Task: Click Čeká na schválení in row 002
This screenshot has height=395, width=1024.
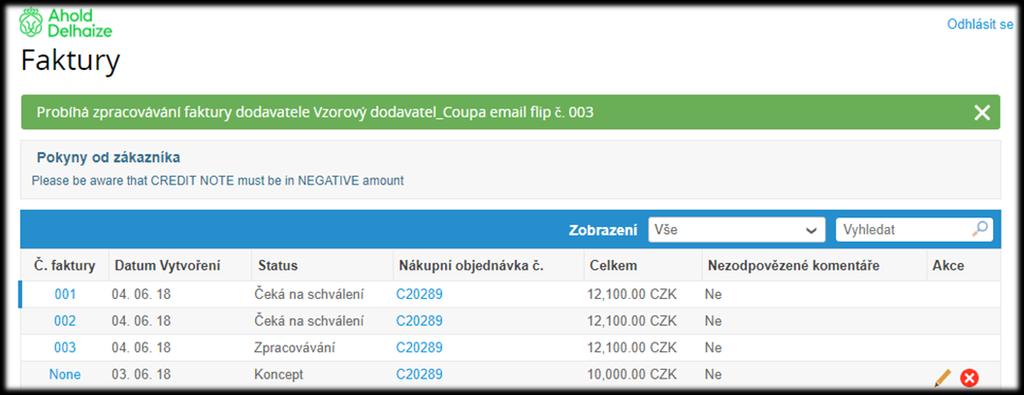Action: point(309,321)
